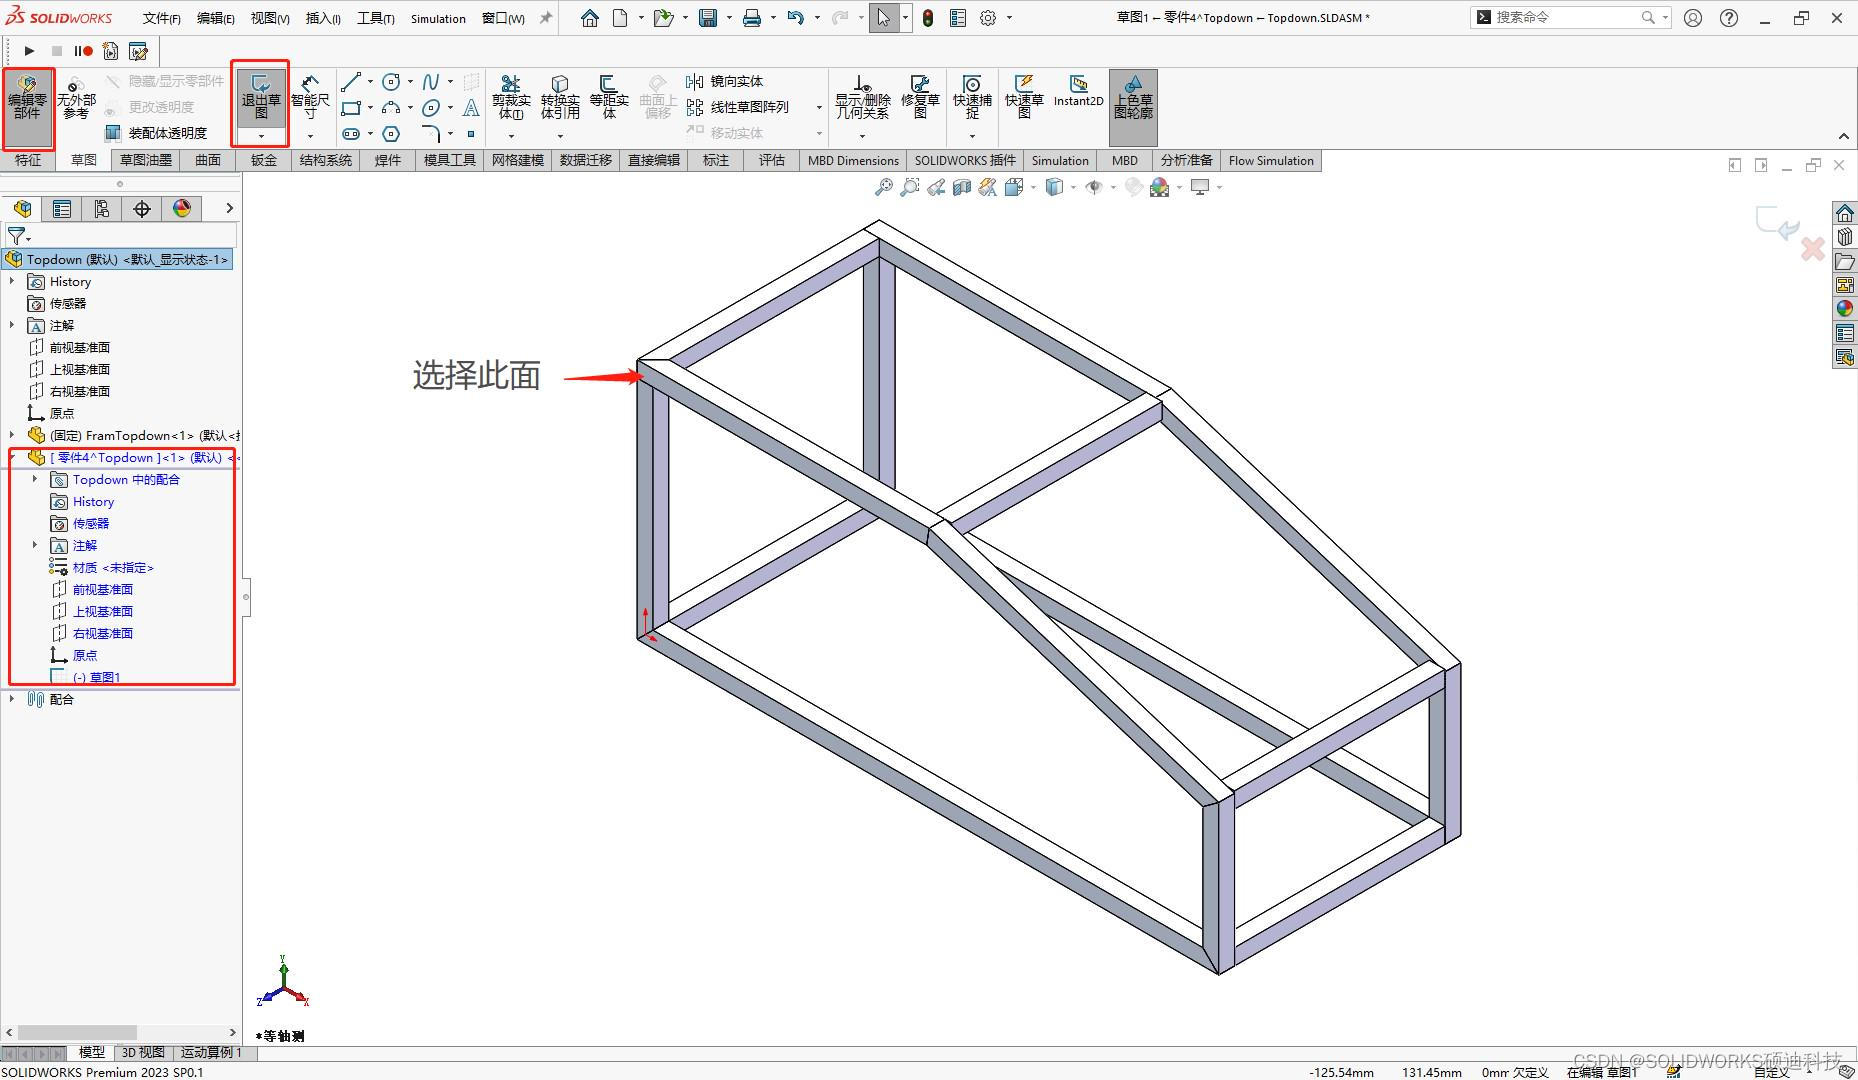Toggle Assembly Transparency option
Image resolution: width=1858 pixels, height=1080 pixels.
(x=156, y=133)
